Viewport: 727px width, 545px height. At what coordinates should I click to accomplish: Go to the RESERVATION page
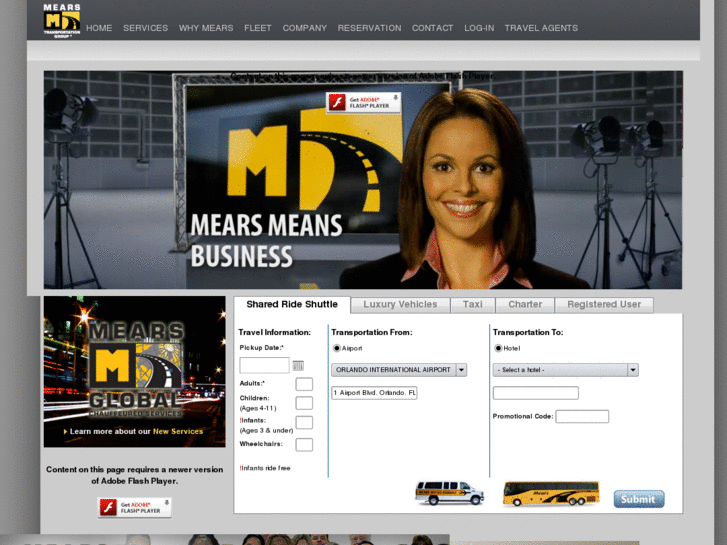tap(370, 28)
